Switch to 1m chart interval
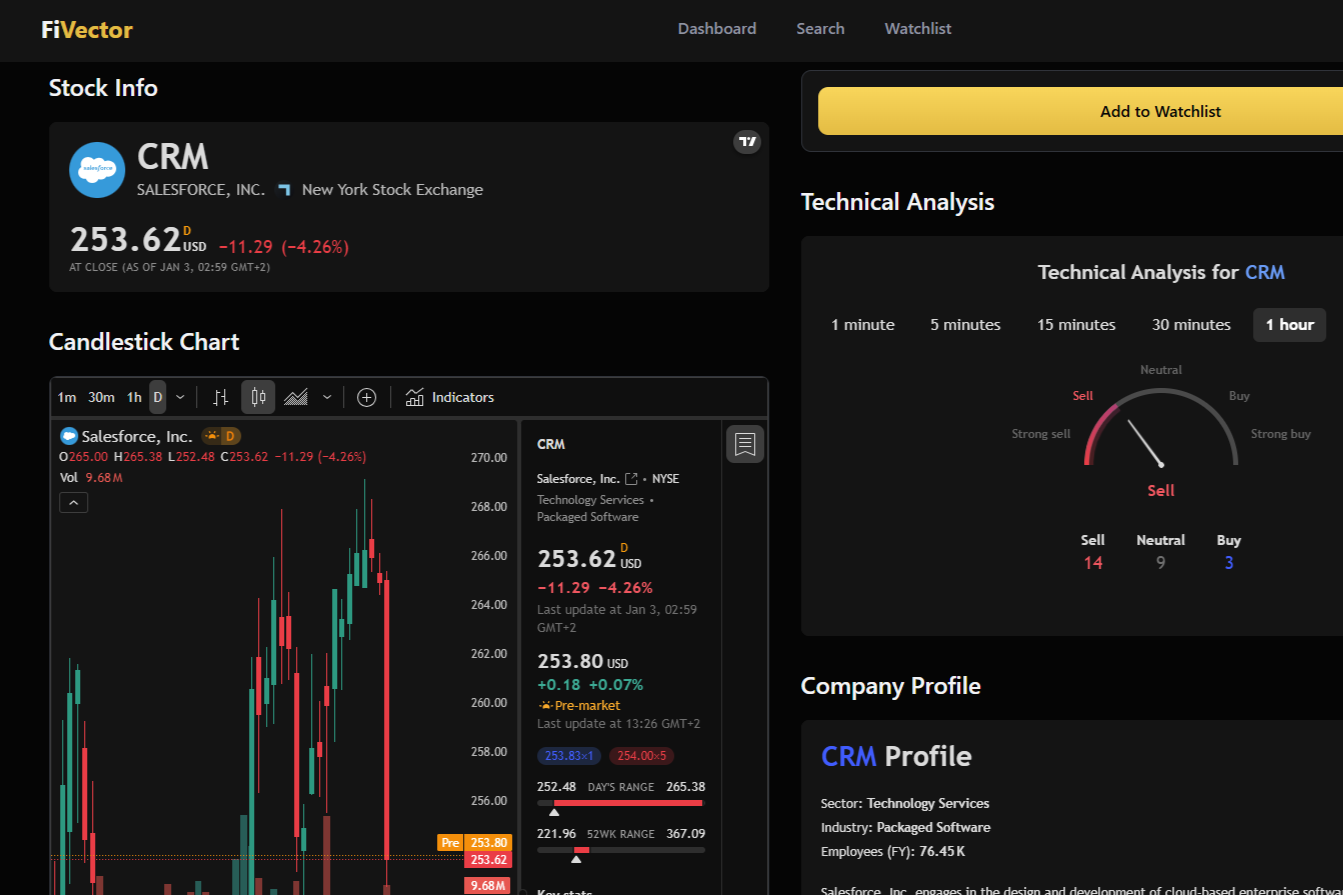 67,397
